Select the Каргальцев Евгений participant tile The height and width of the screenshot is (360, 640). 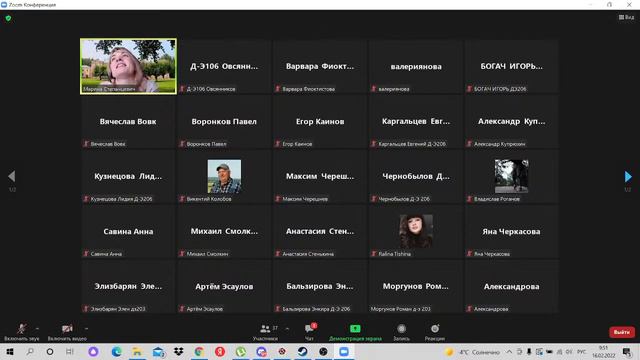416,121
